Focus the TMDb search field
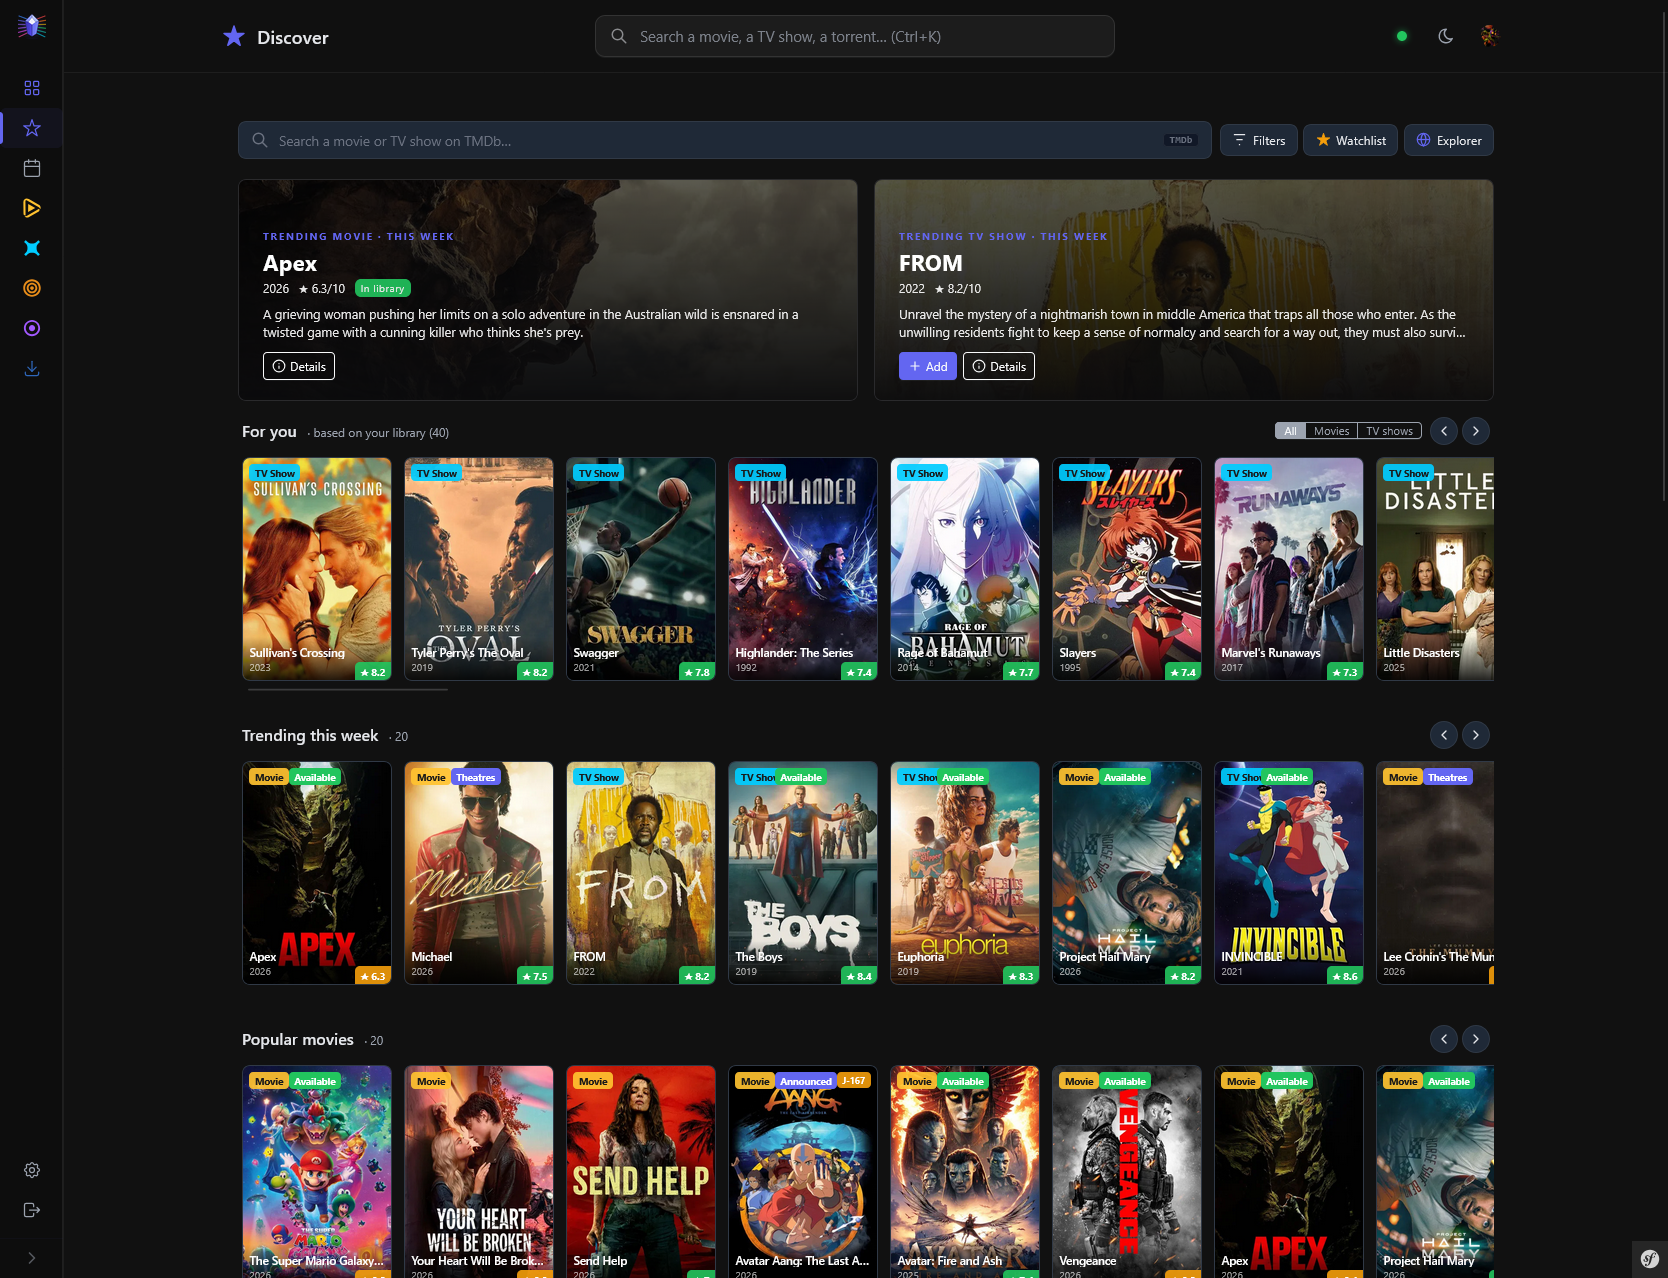1668x1278 pixels. [725, 140]
